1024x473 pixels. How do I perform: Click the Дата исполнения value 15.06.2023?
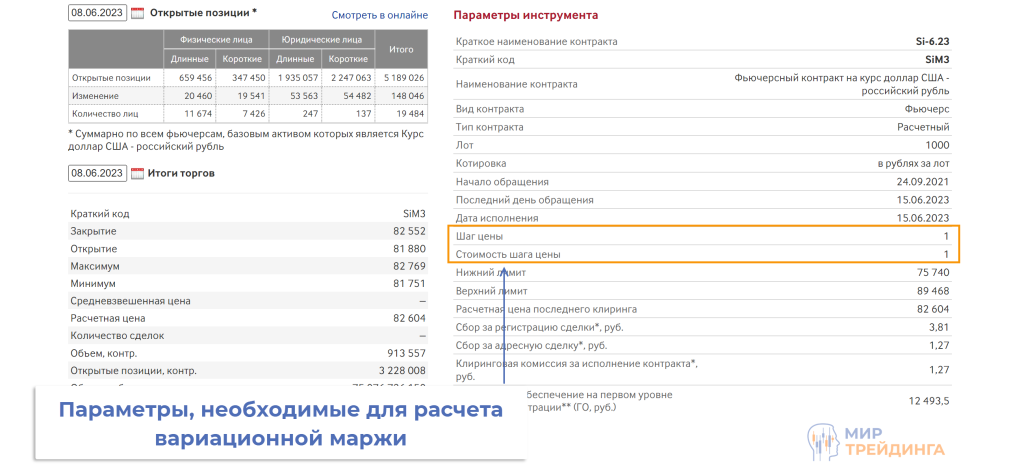[x=922, y=218]
